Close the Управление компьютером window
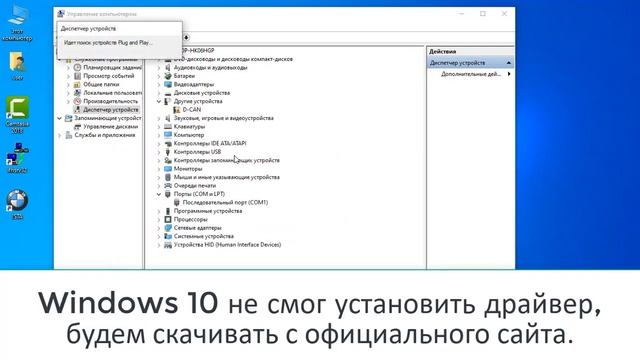Screen dimensions: 640x360 (504, 14)
